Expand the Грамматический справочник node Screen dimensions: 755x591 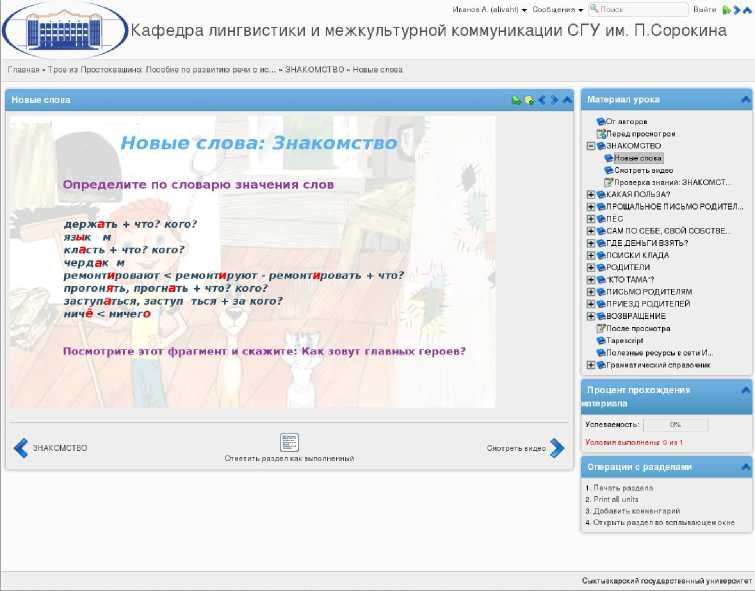pos(590,365)
